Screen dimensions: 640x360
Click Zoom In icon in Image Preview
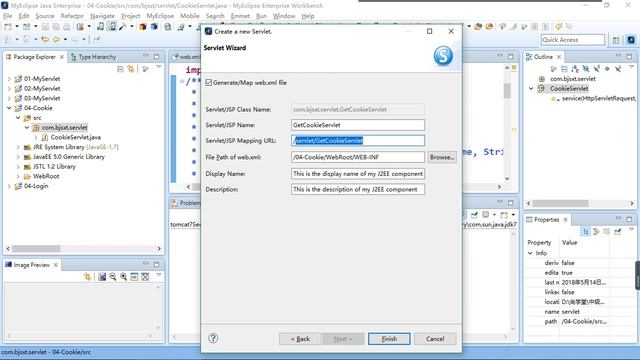123,277
